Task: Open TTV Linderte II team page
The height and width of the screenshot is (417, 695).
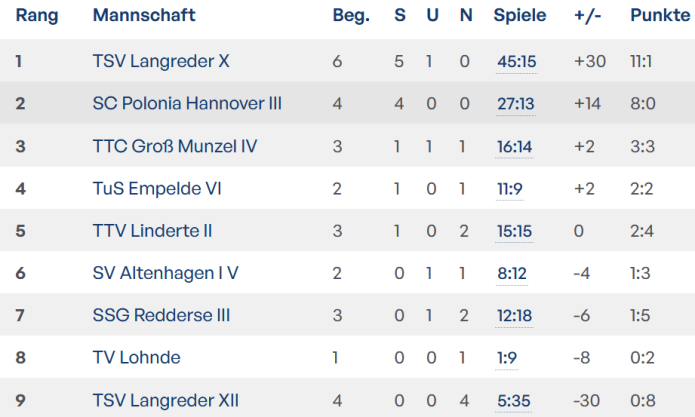Action: coord(152,231)
